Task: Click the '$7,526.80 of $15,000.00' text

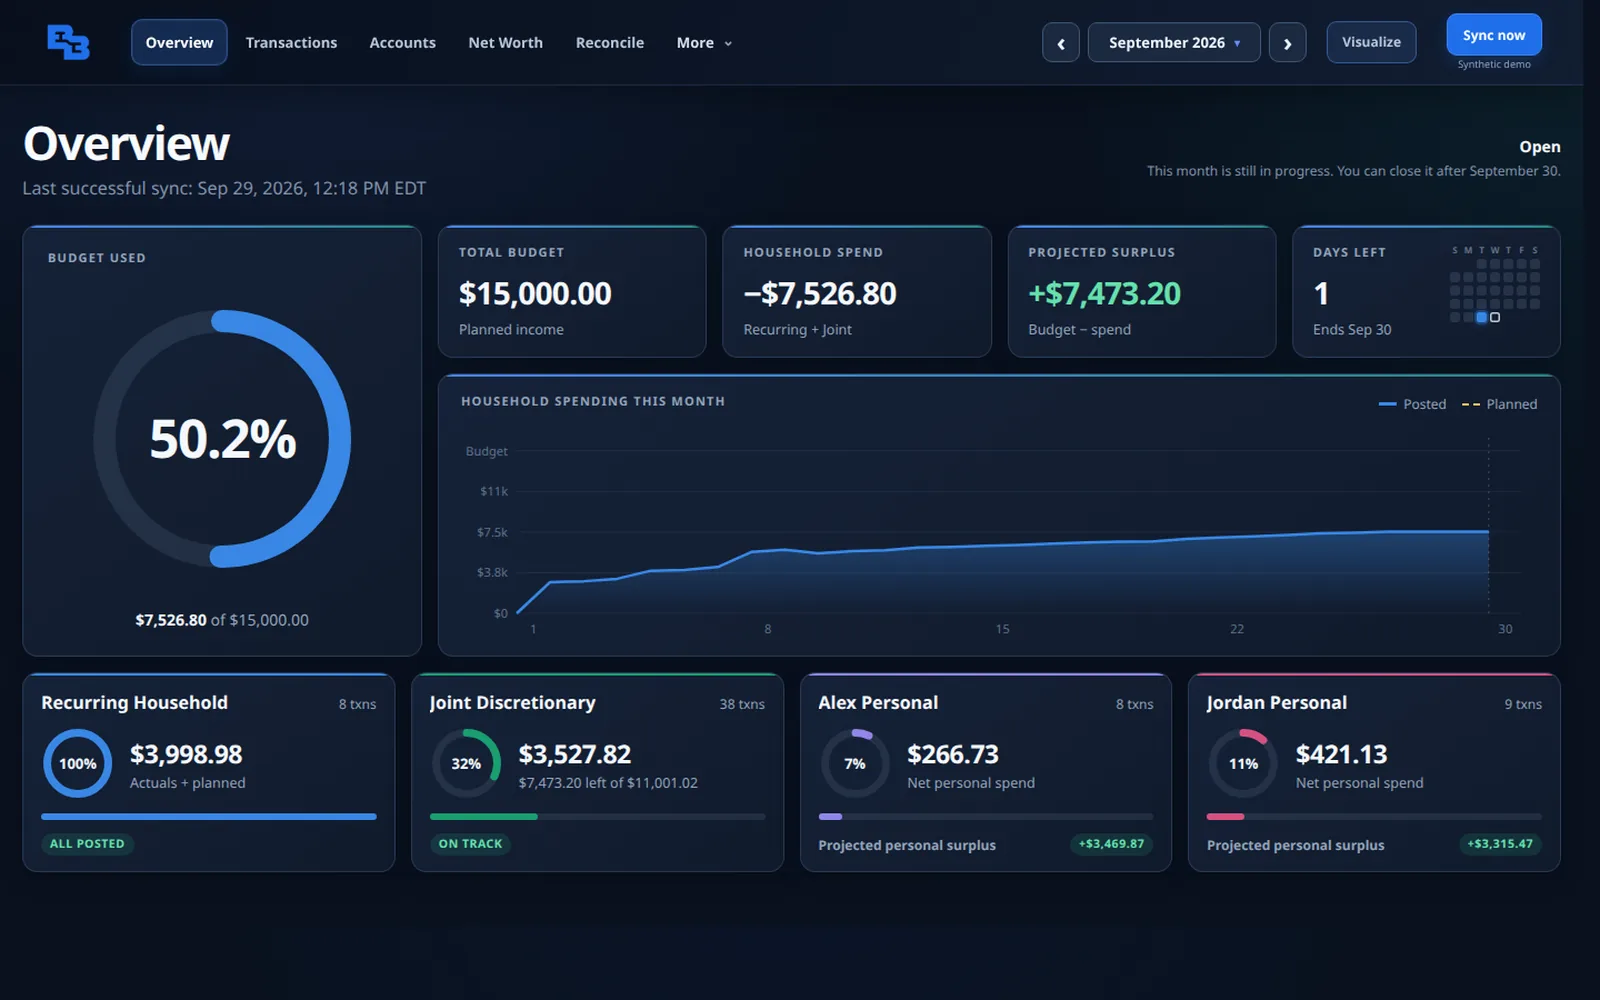Action: [222, 620]
